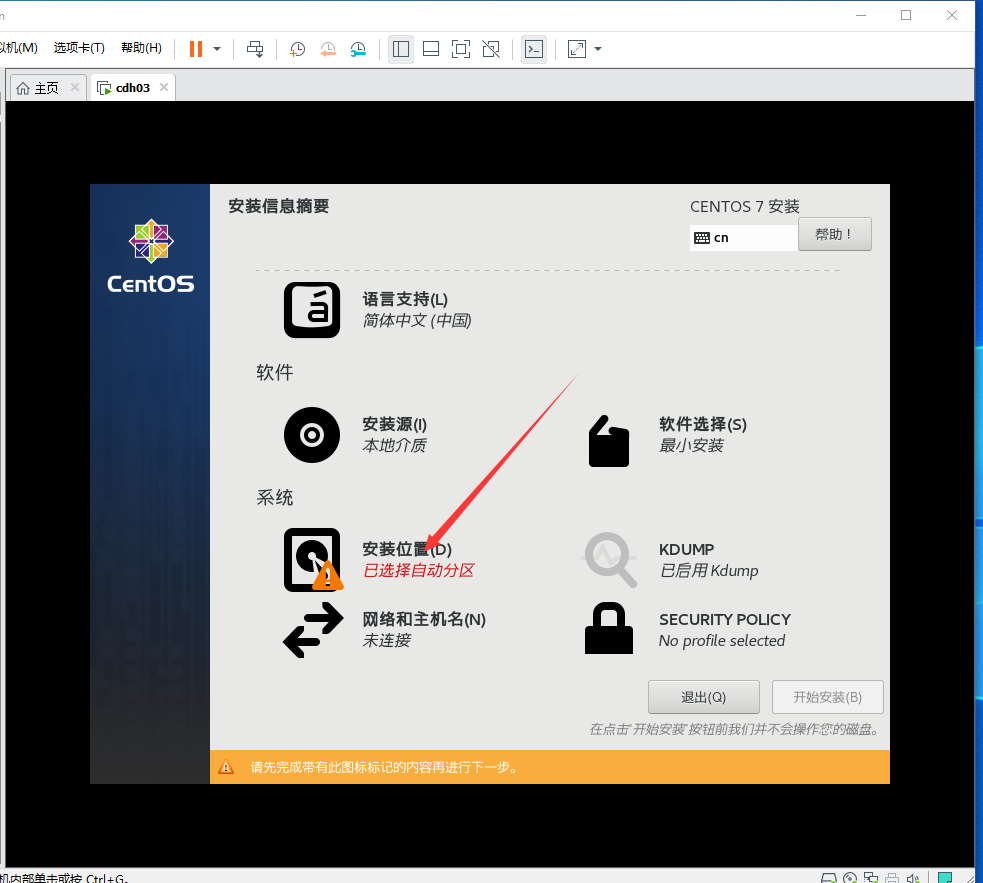
Task: Revert to the previous snapshot icon
Action: click(x=328, y=49)
